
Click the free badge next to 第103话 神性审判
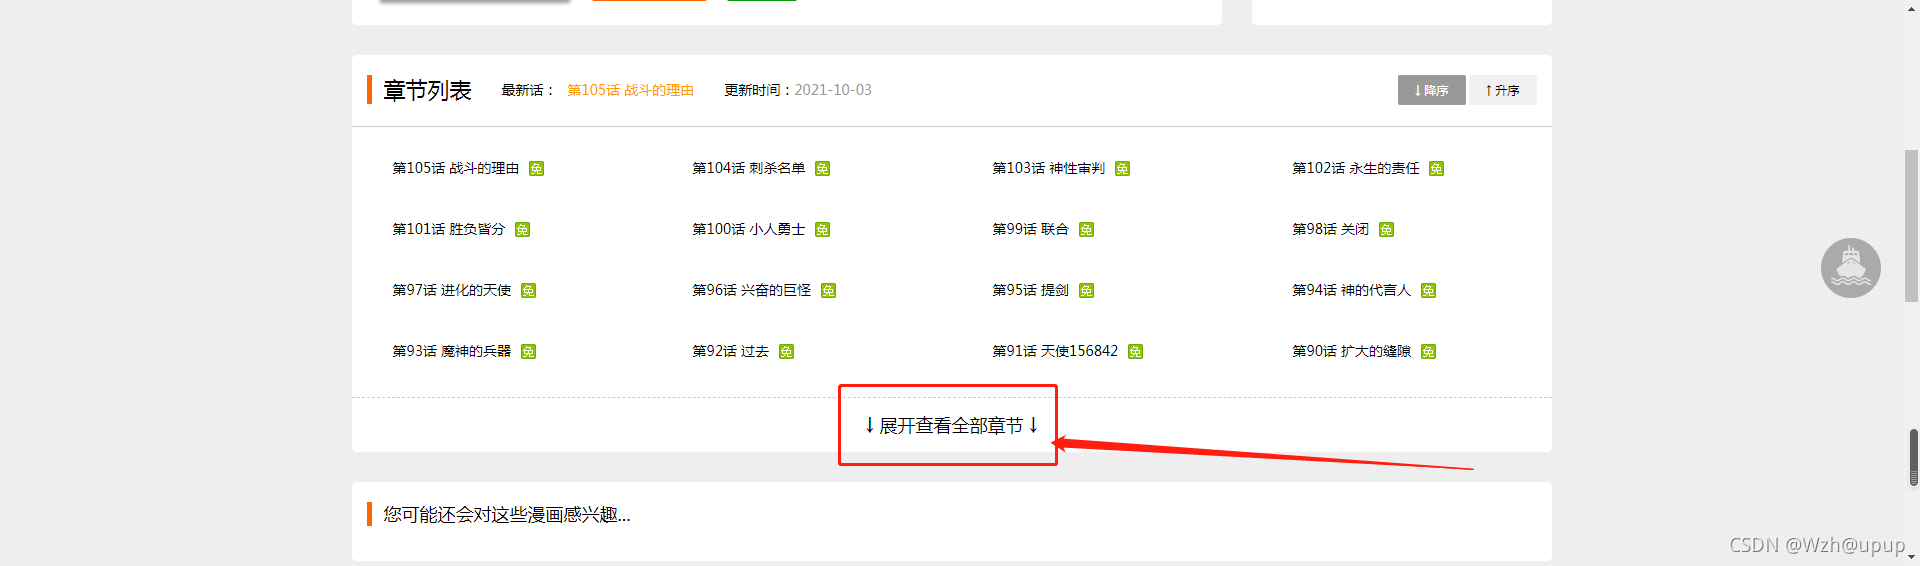[1122, 169]
